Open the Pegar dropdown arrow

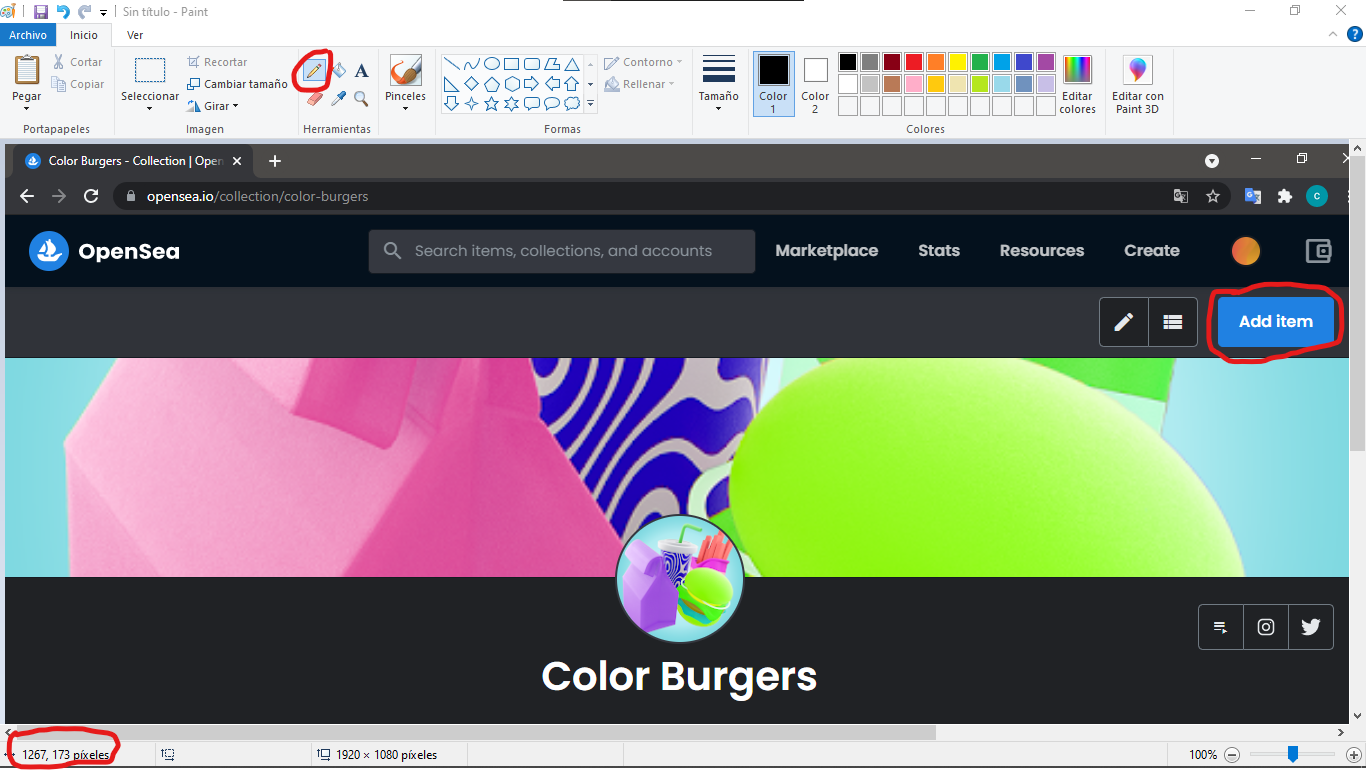tap(27, 109)
